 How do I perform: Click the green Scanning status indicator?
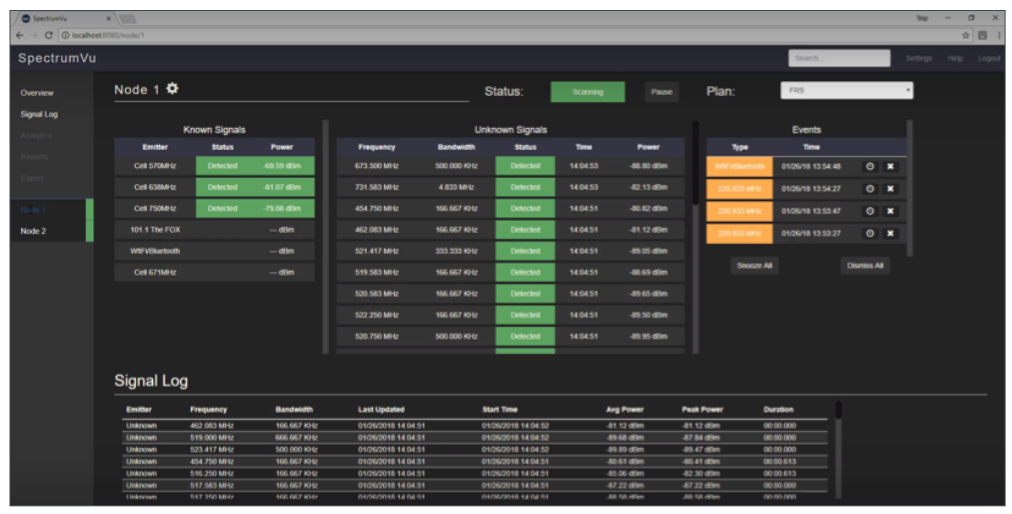587,92
